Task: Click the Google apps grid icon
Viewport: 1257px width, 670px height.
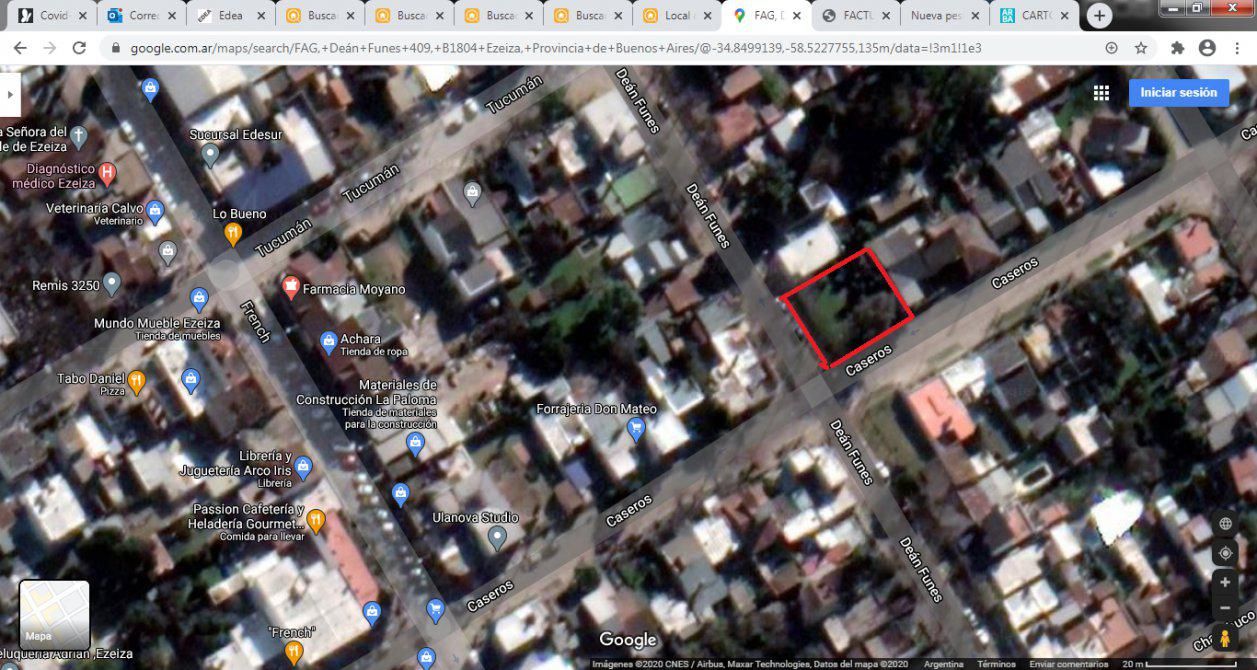Action: tap(1101, 93)
